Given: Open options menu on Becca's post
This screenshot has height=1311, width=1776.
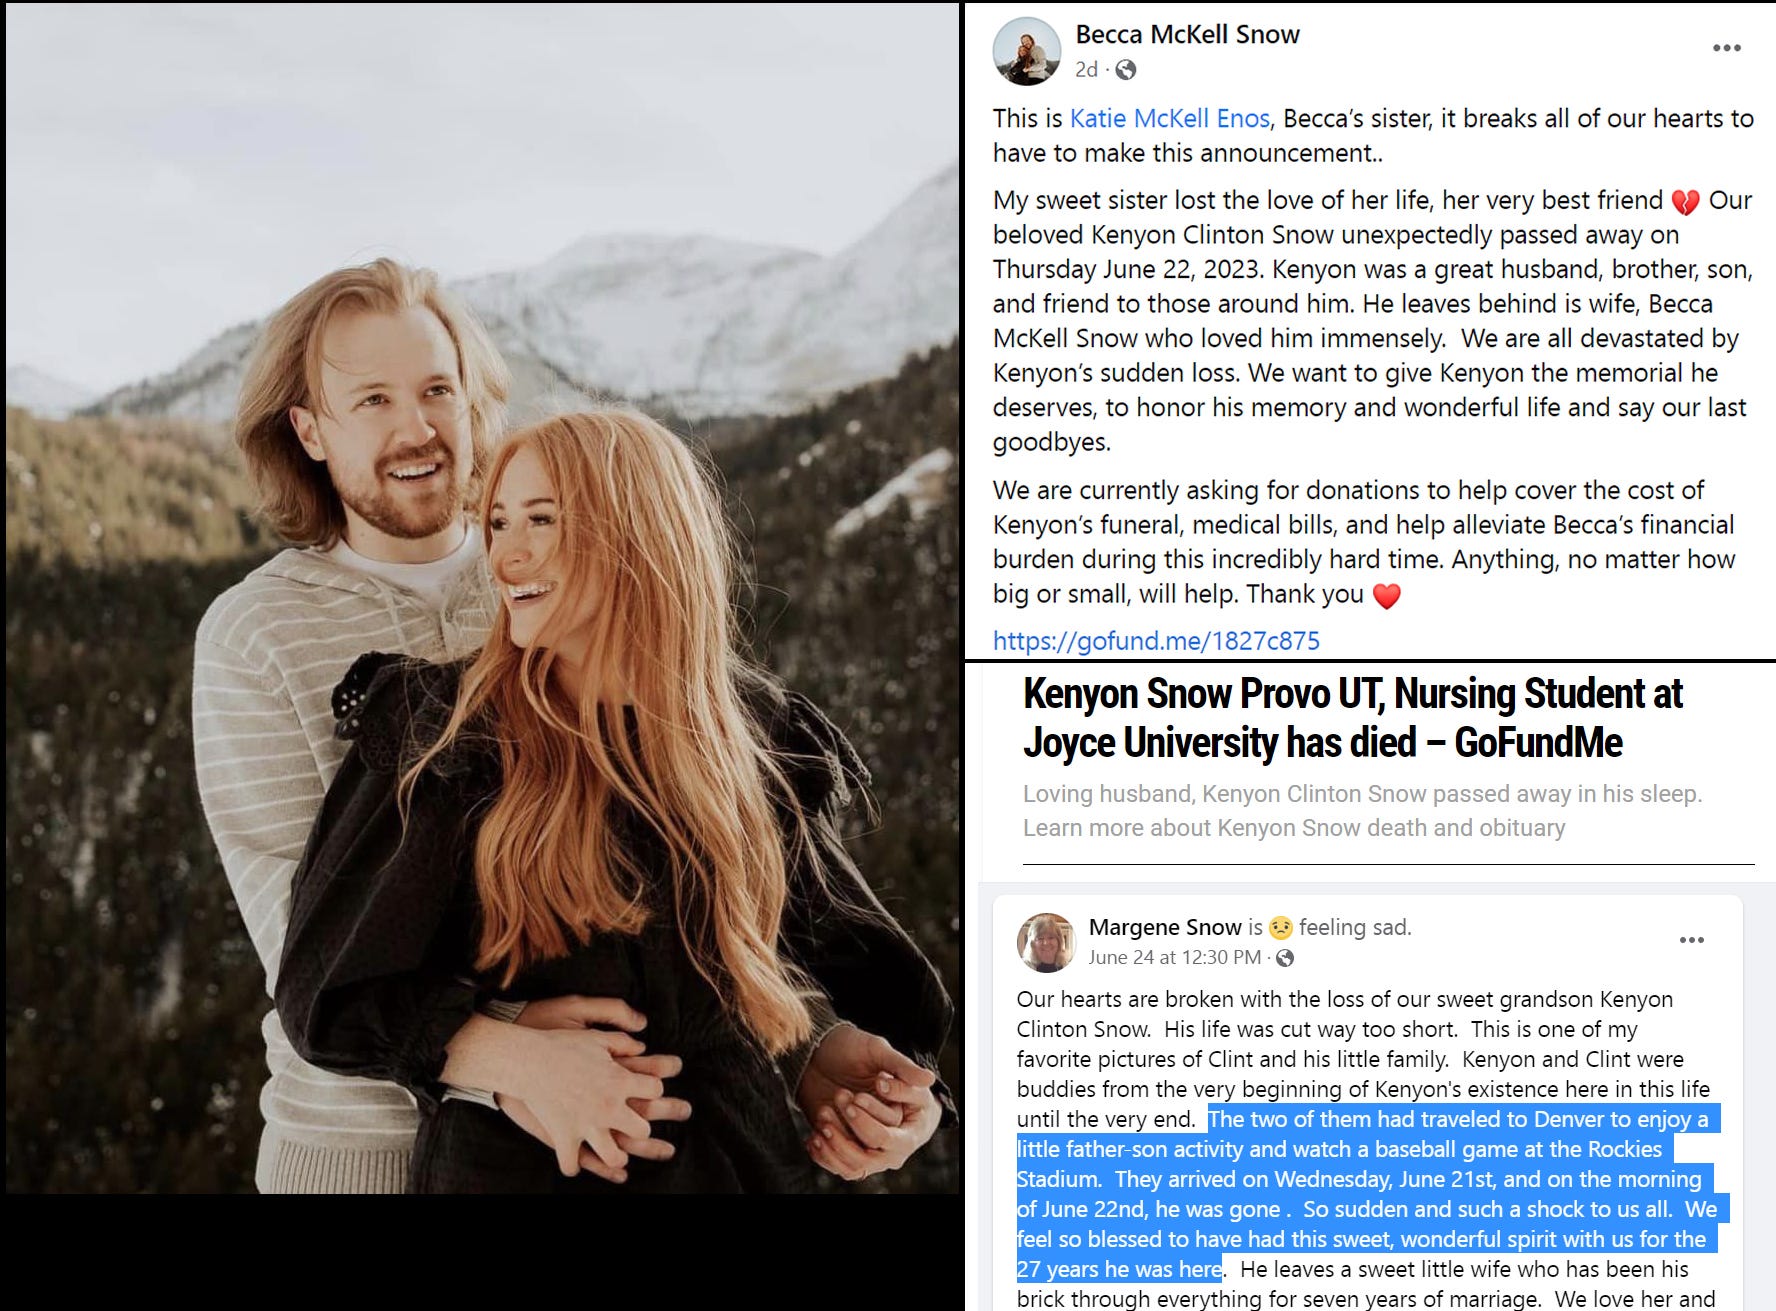Looking at the screenshot, I should (x=1726, y=48).
